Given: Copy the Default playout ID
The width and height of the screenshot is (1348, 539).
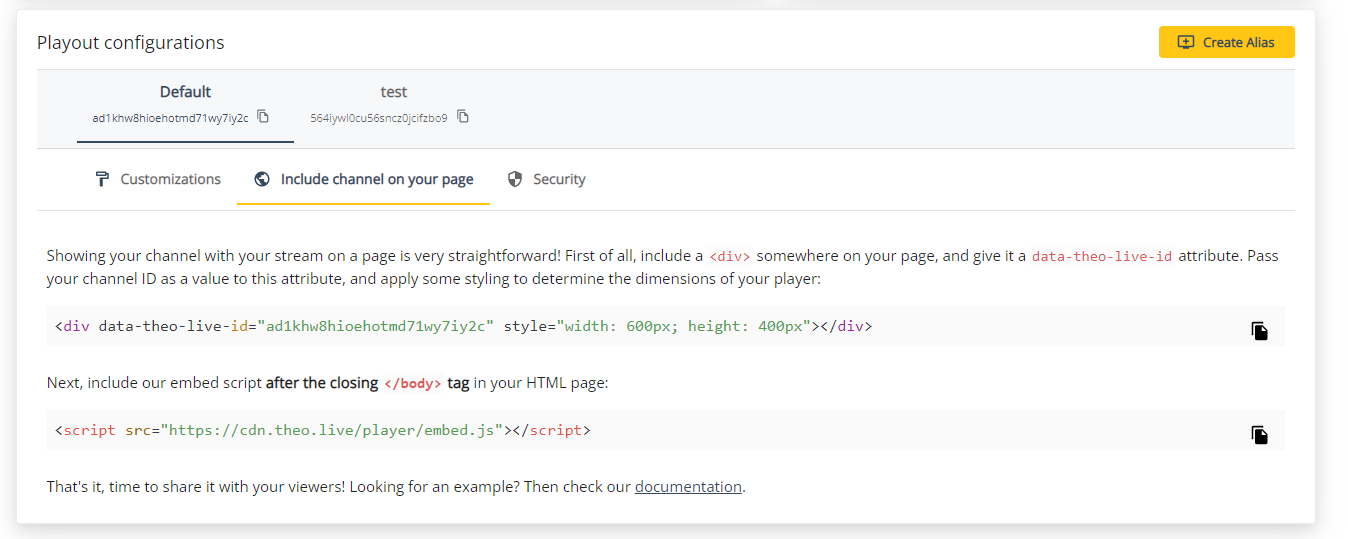Looking at the screenshot, I should coord(263,117).
